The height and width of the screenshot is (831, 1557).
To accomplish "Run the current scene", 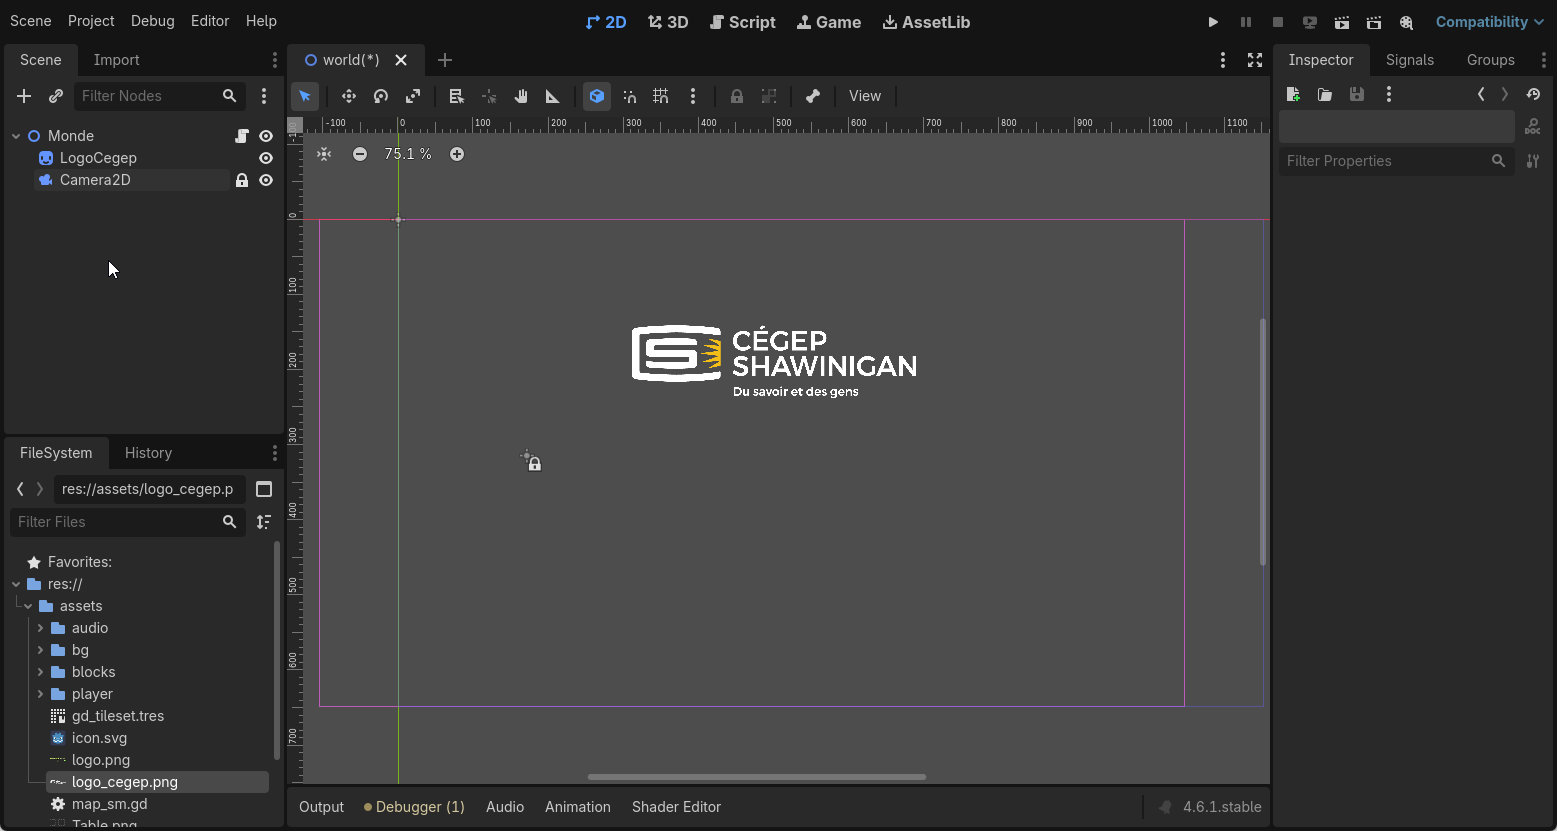I will [1342, 22].
